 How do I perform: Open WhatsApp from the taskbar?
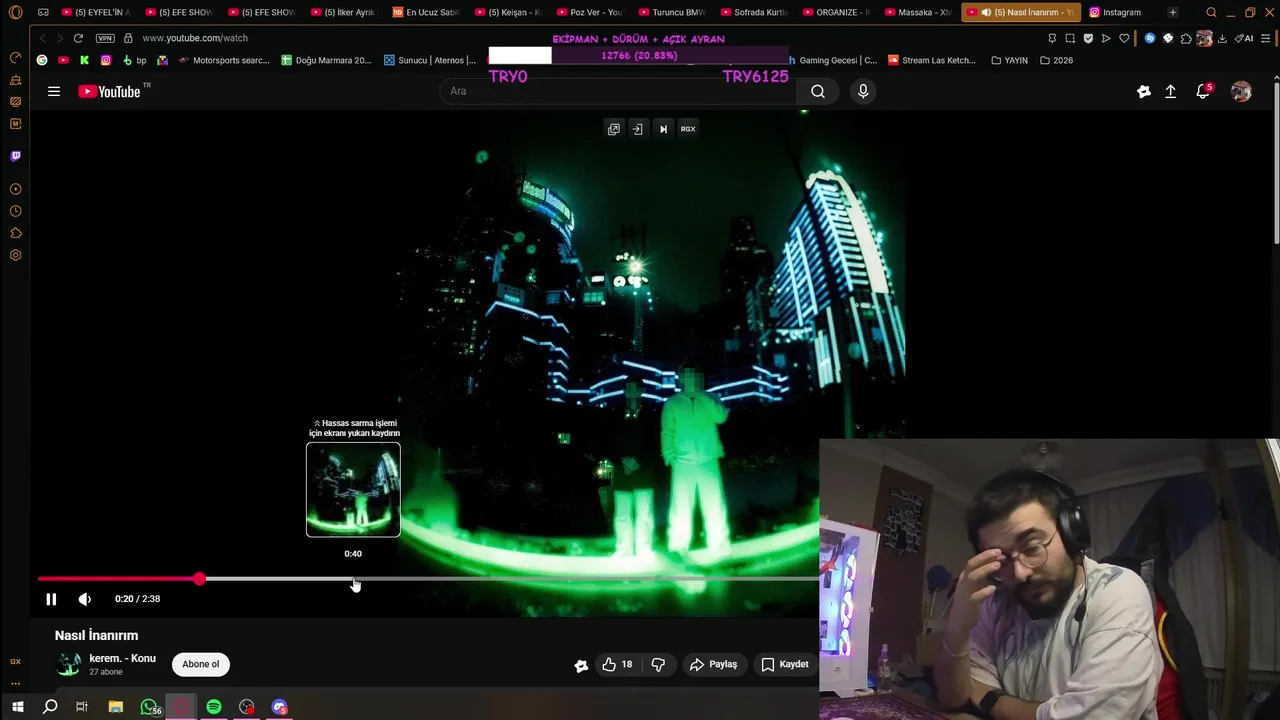pos(149,707)
